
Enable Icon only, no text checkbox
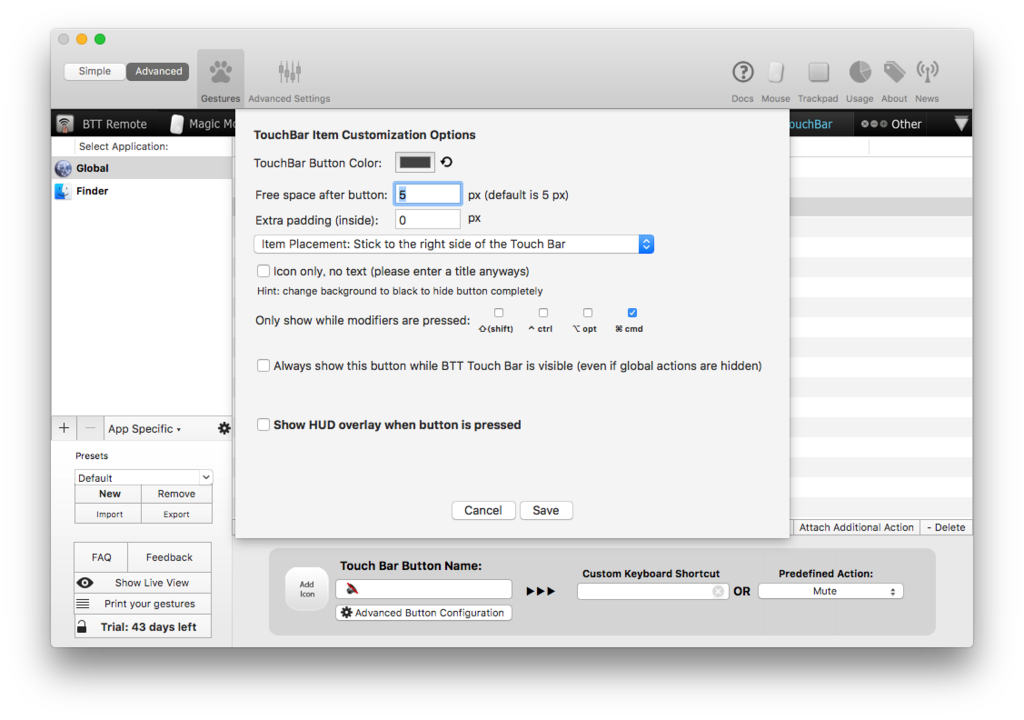[263, 271]
